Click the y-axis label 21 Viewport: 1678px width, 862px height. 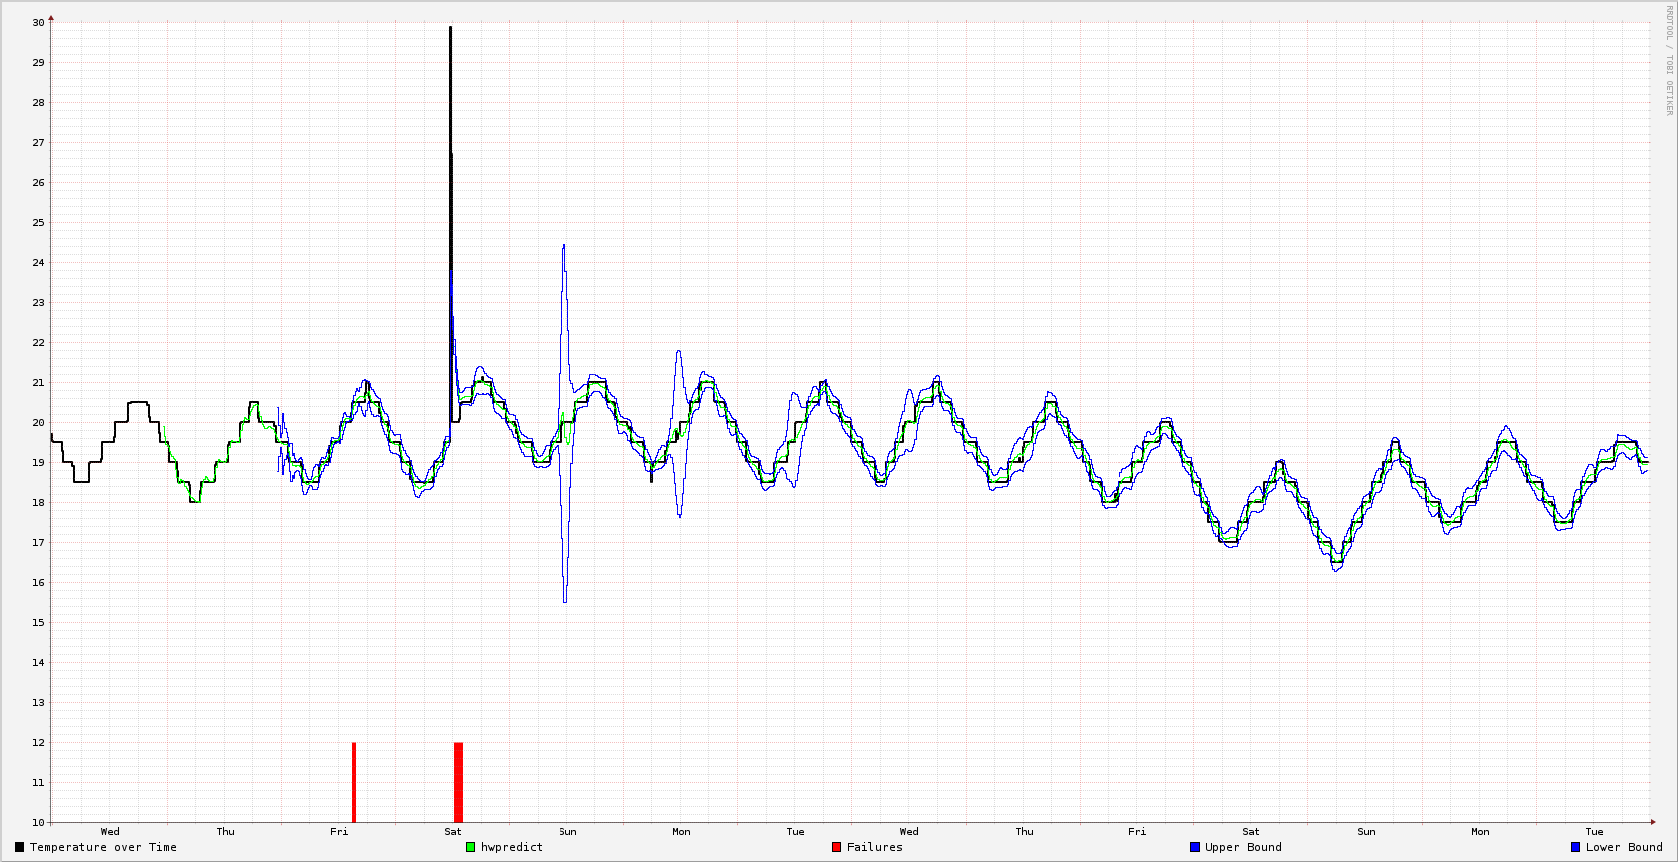click(38, 382)
